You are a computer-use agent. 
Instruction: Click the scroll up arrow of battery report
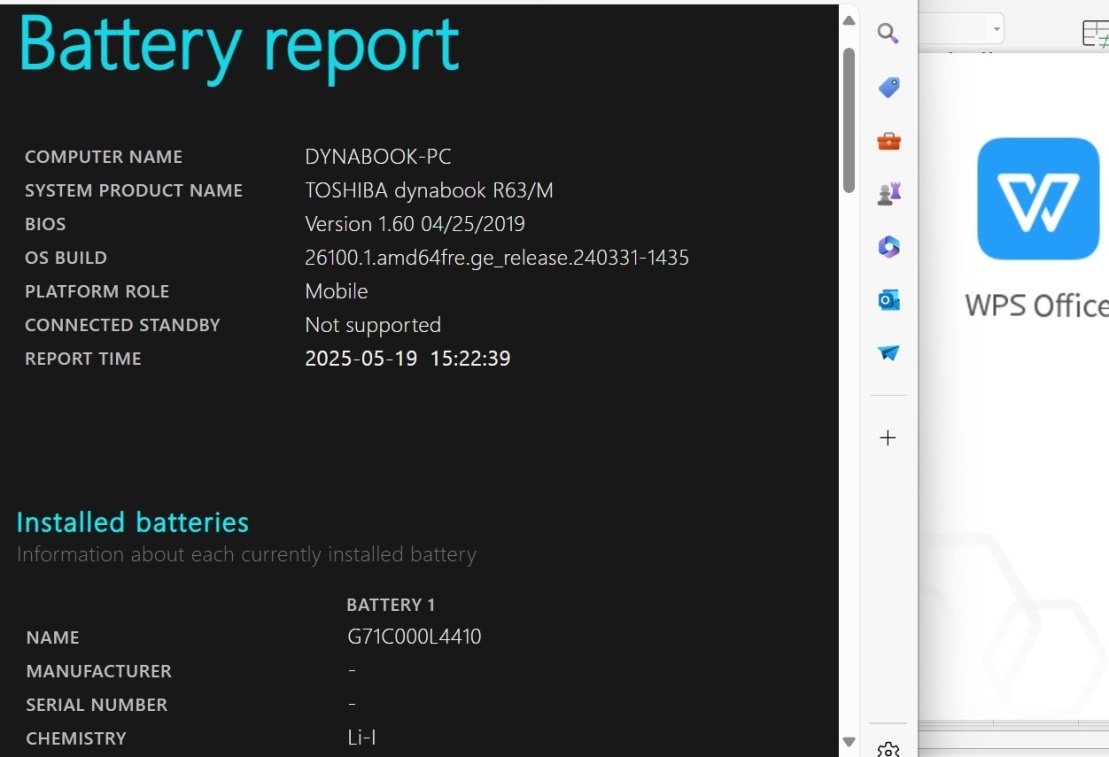849,21
